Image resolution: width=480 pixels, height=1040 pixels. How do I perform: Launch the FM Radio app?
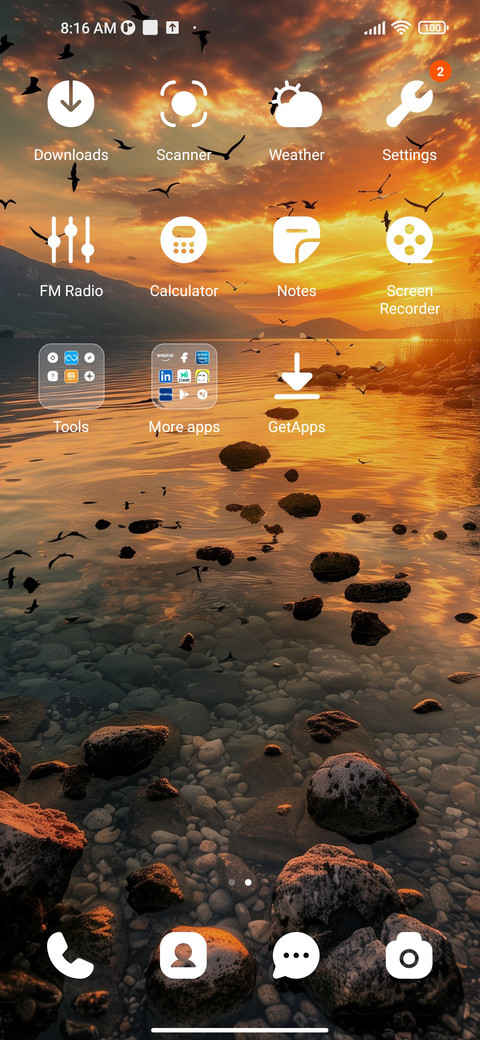71,239
